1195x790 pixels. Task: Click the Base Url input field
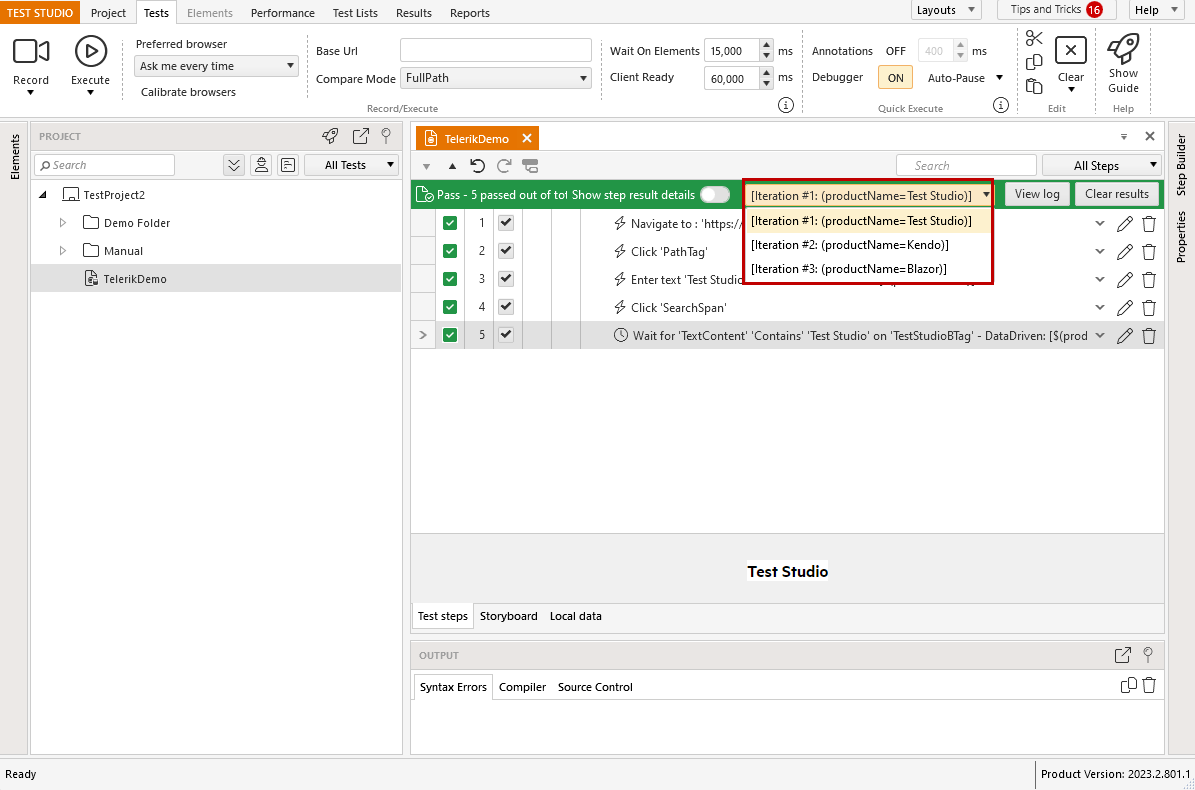coord(496,50)
